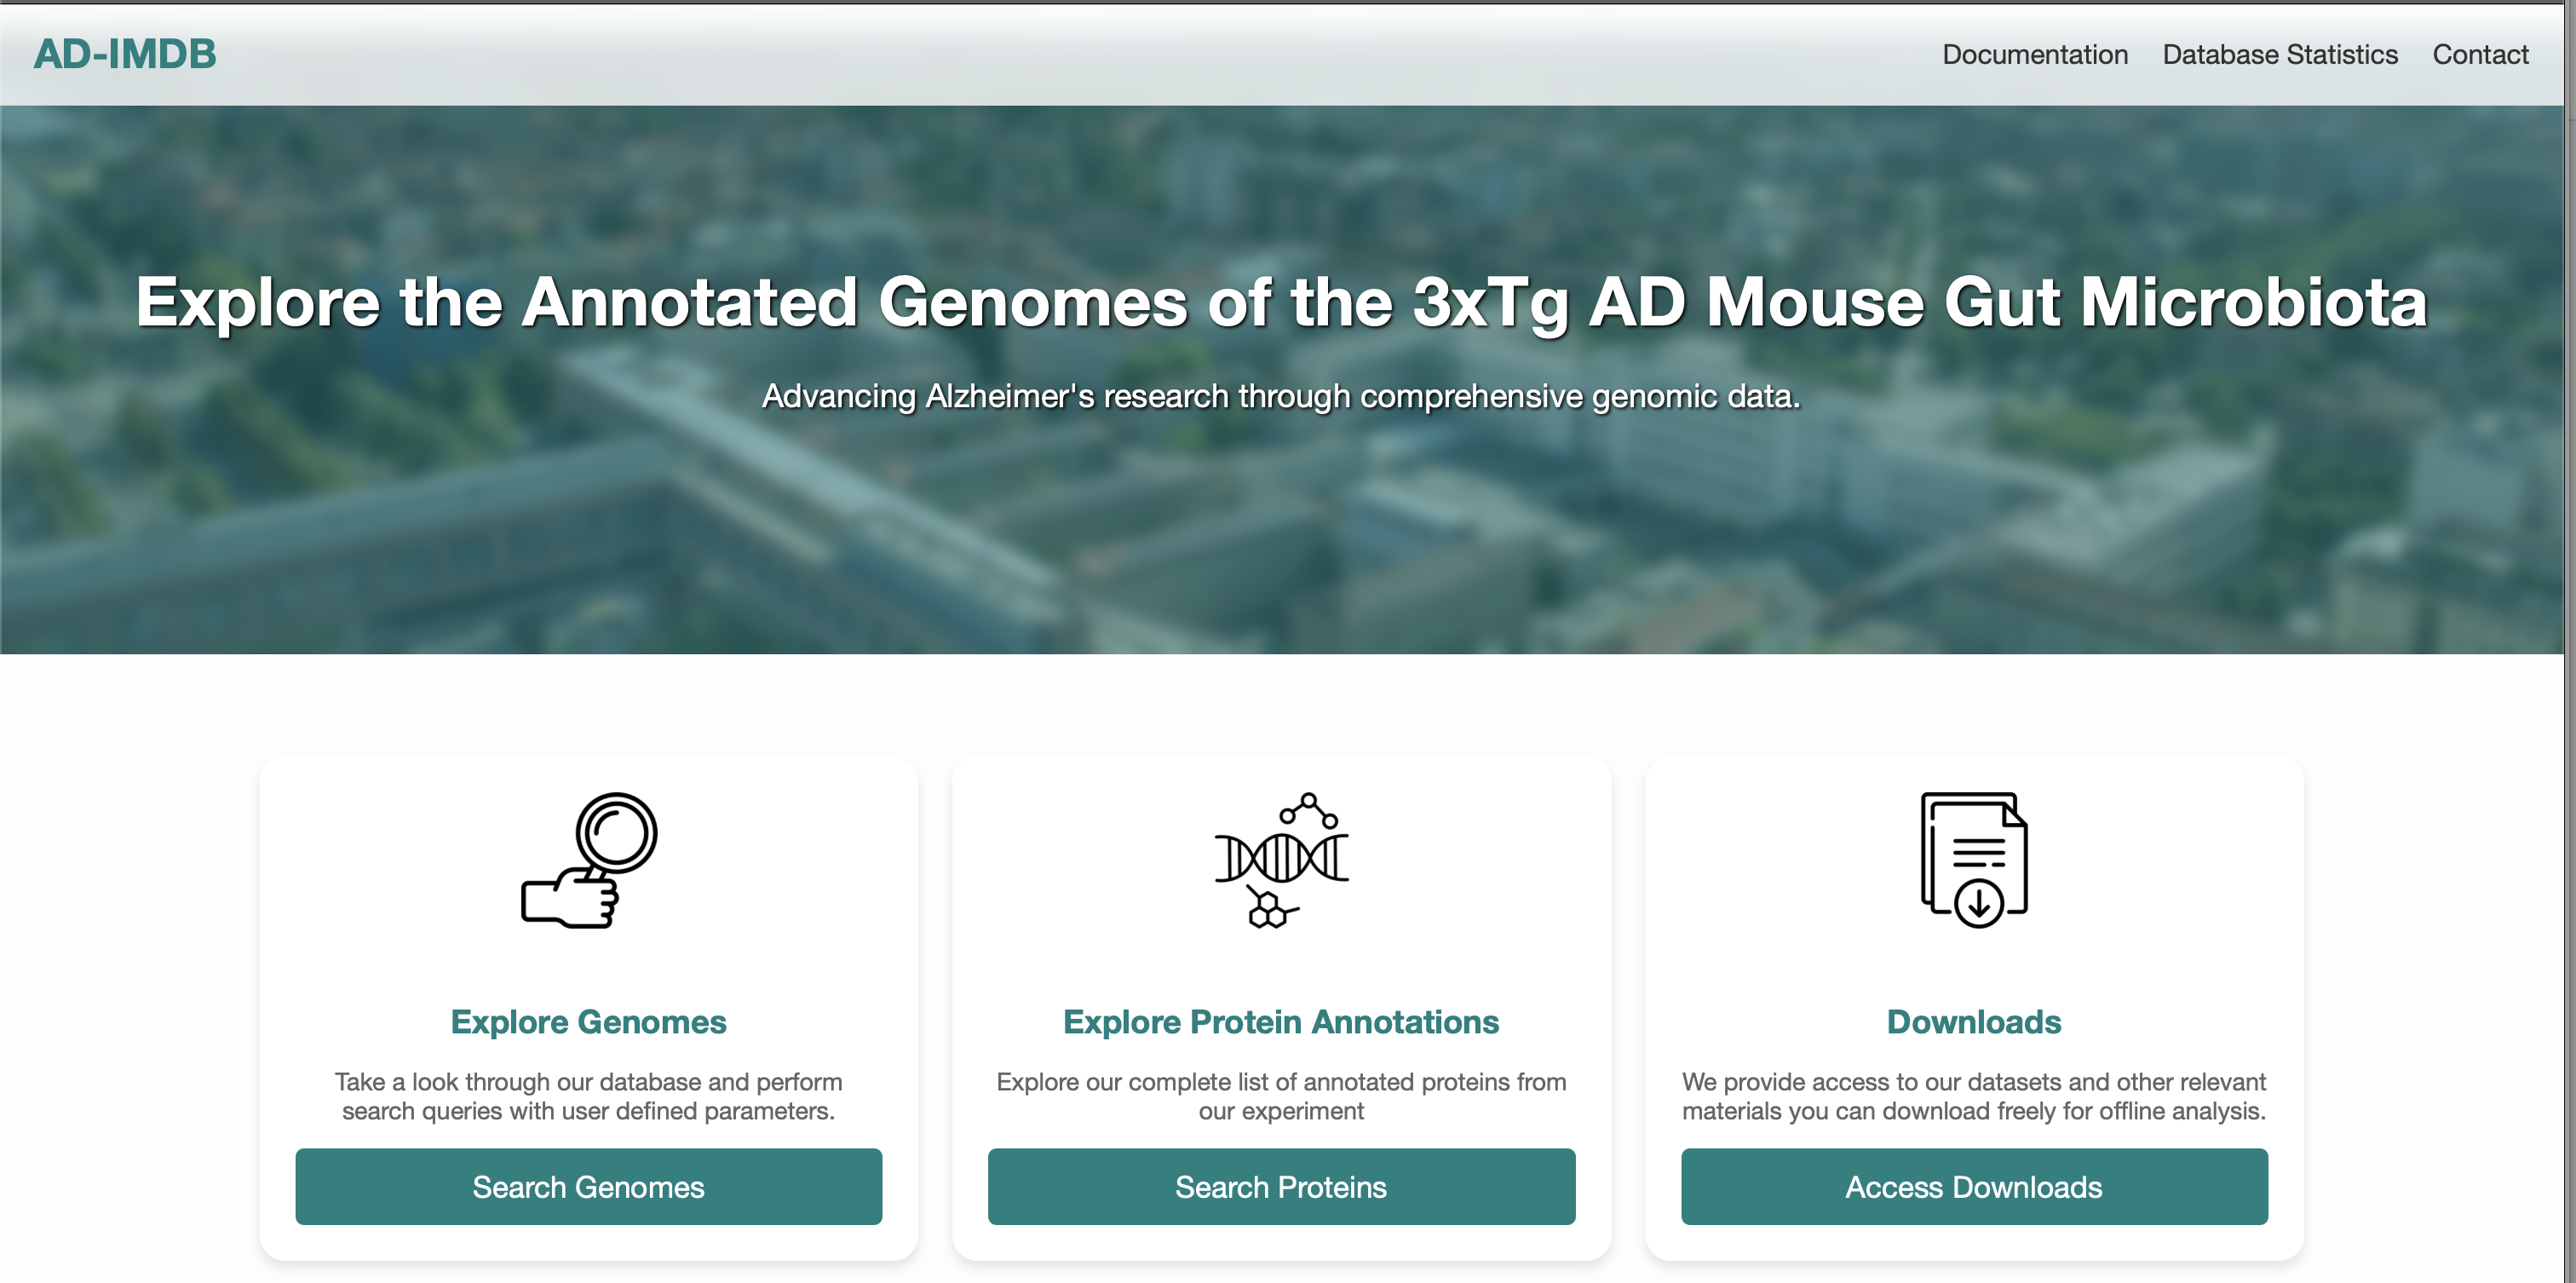Click the Explore Protein Annotations heading
The height and width of the screenshot is (1283, 2576).
click(1281, 1022)
